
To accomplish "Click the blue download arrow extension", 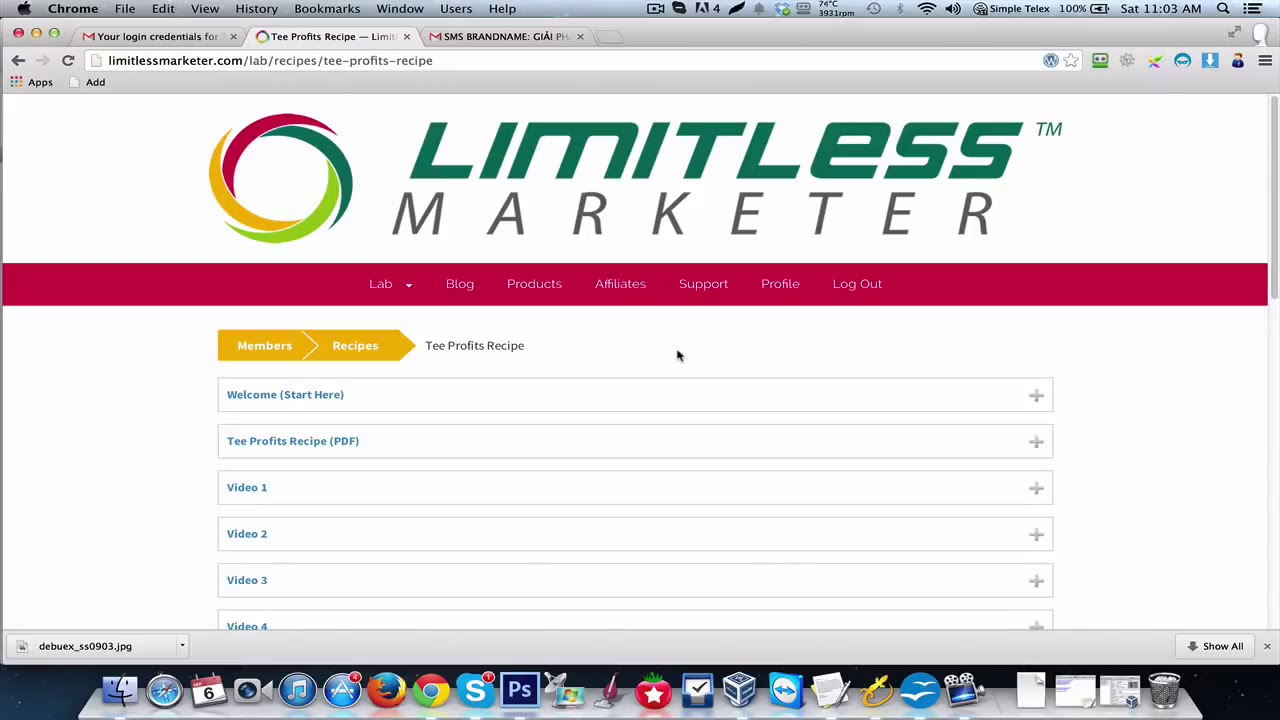I will [1209, 61].
